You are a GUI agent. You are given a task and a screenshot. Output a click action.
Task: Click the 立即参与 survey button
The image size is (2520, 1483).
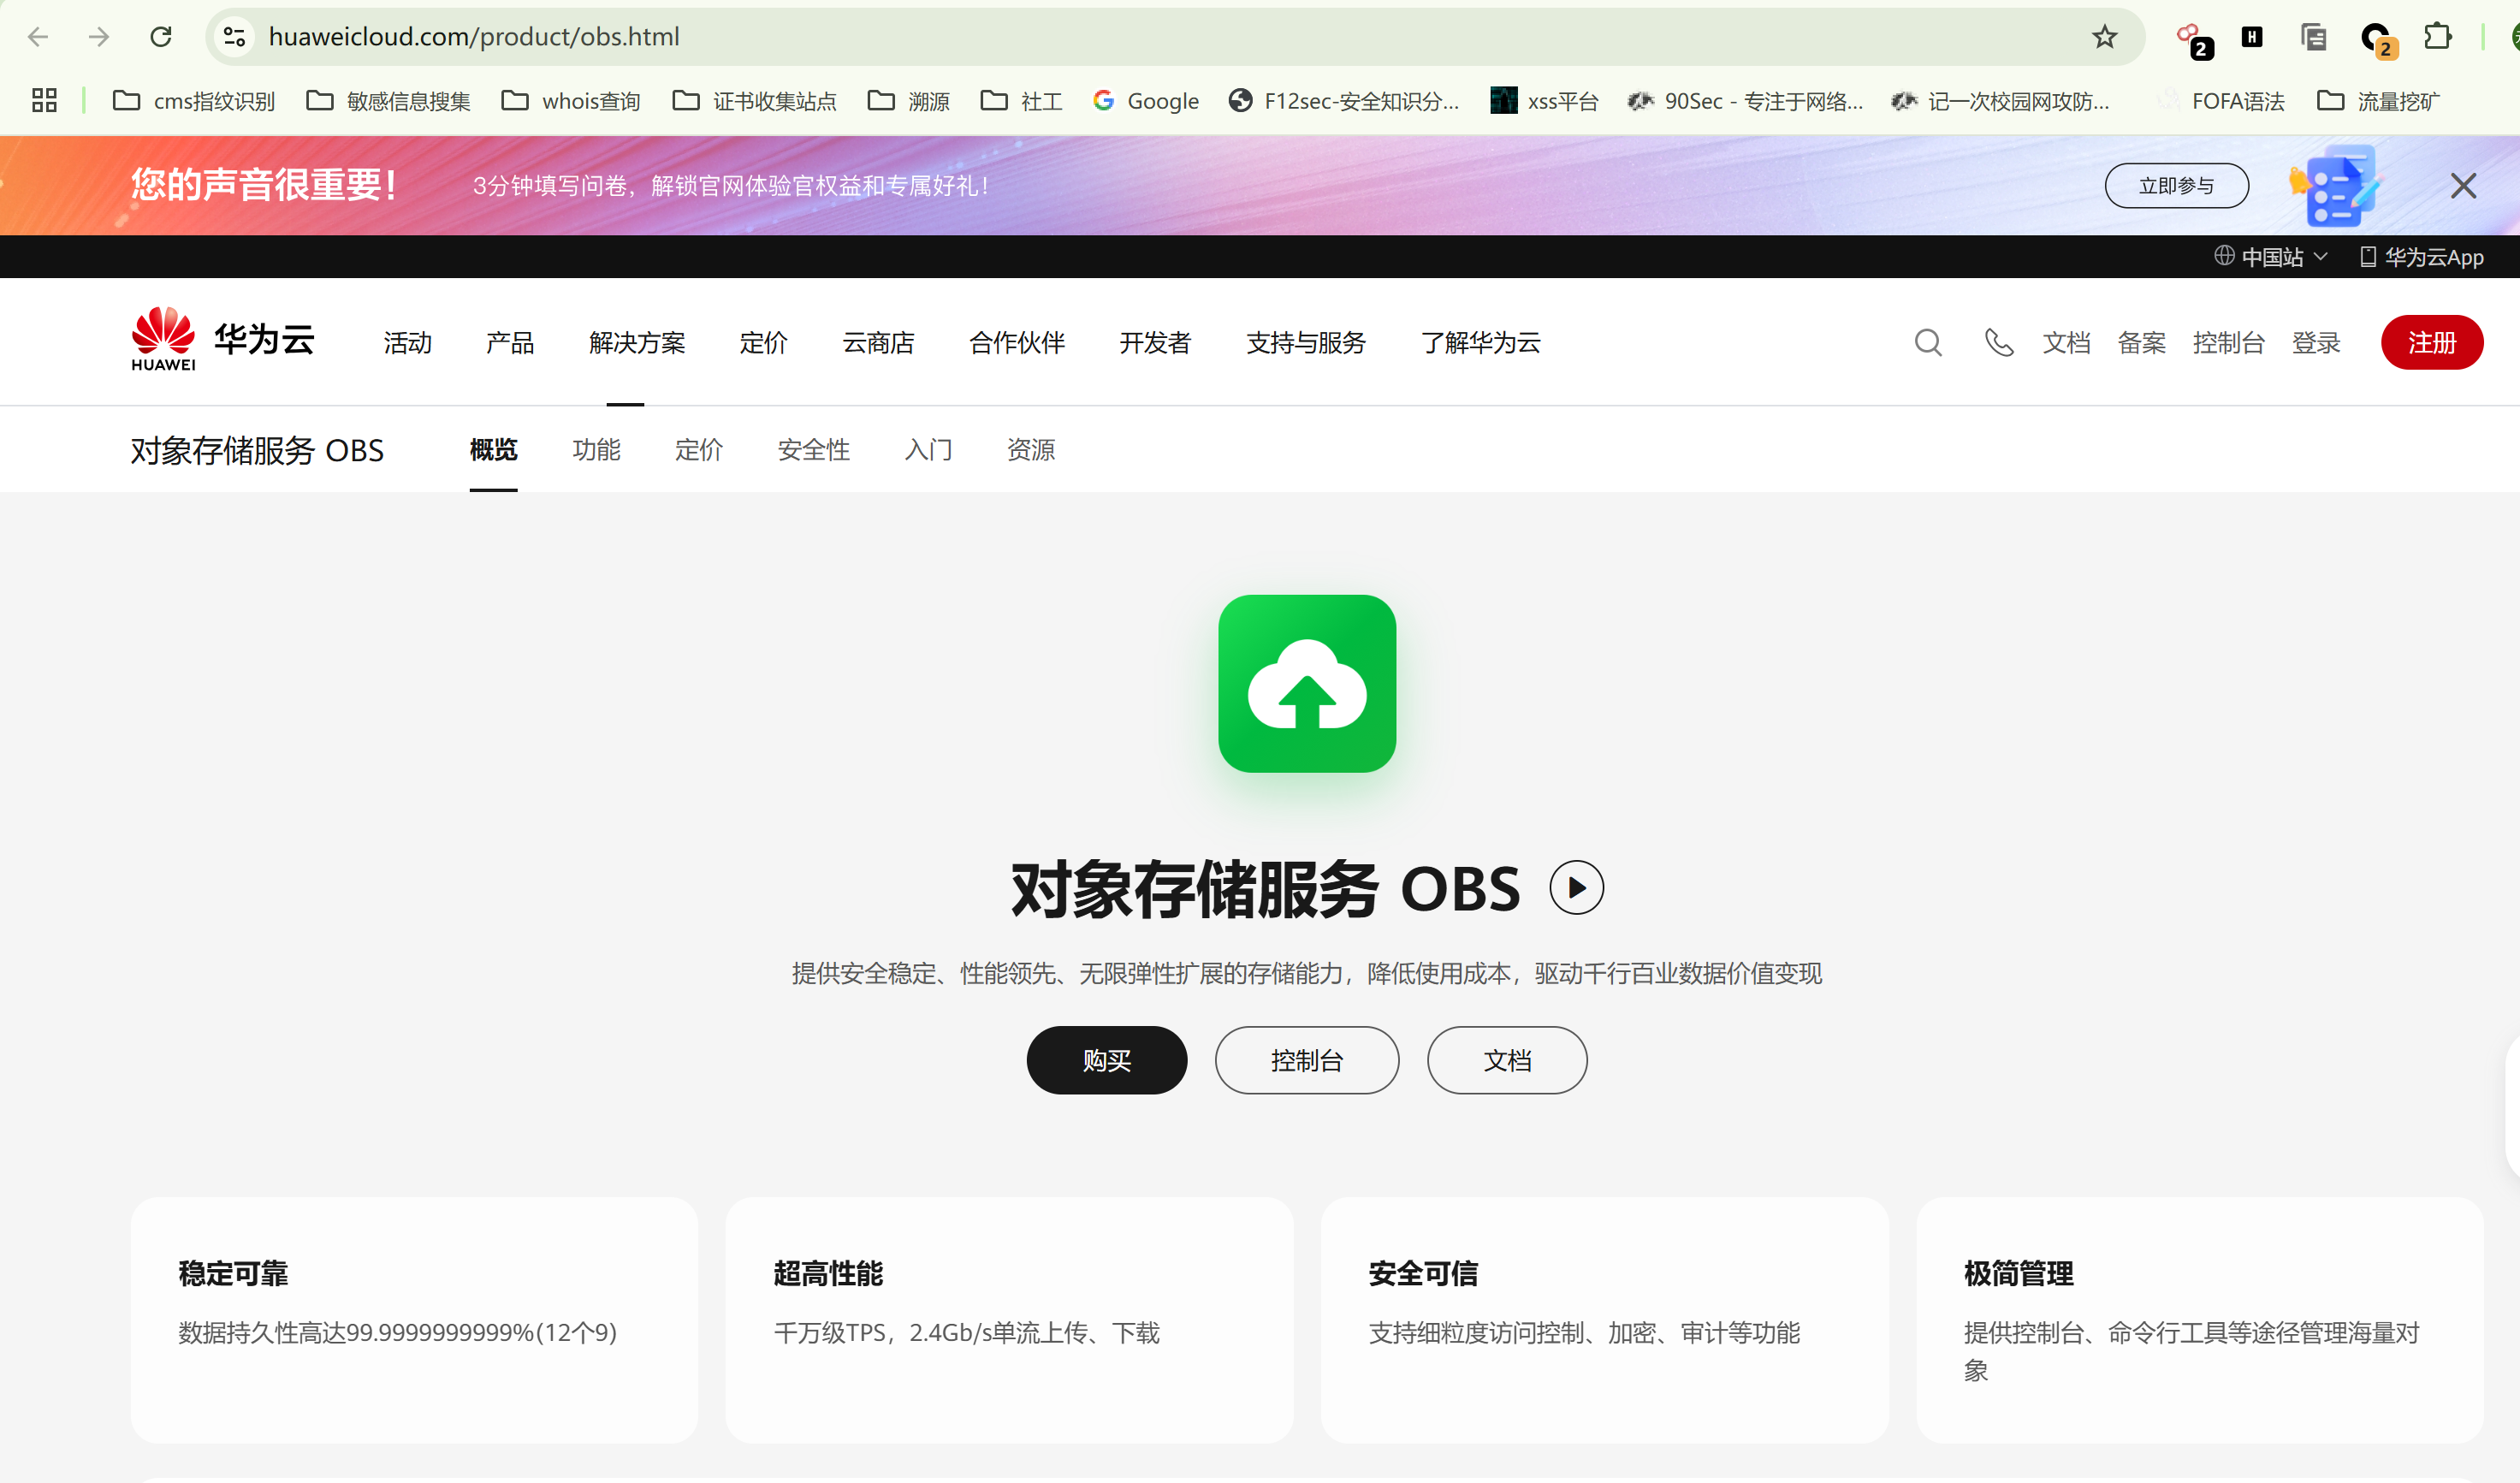click(x=2176, y=185)
